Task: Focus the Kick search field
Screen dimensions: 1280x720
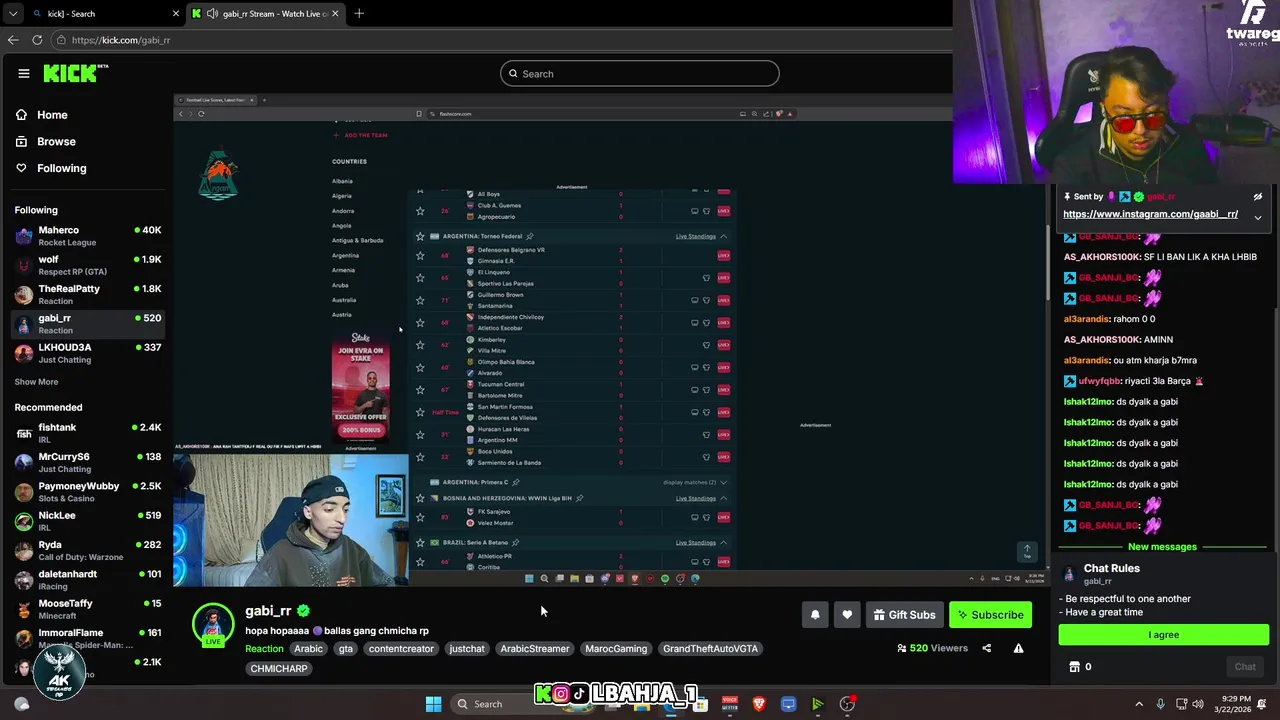Action: click(x=640, y=74)
